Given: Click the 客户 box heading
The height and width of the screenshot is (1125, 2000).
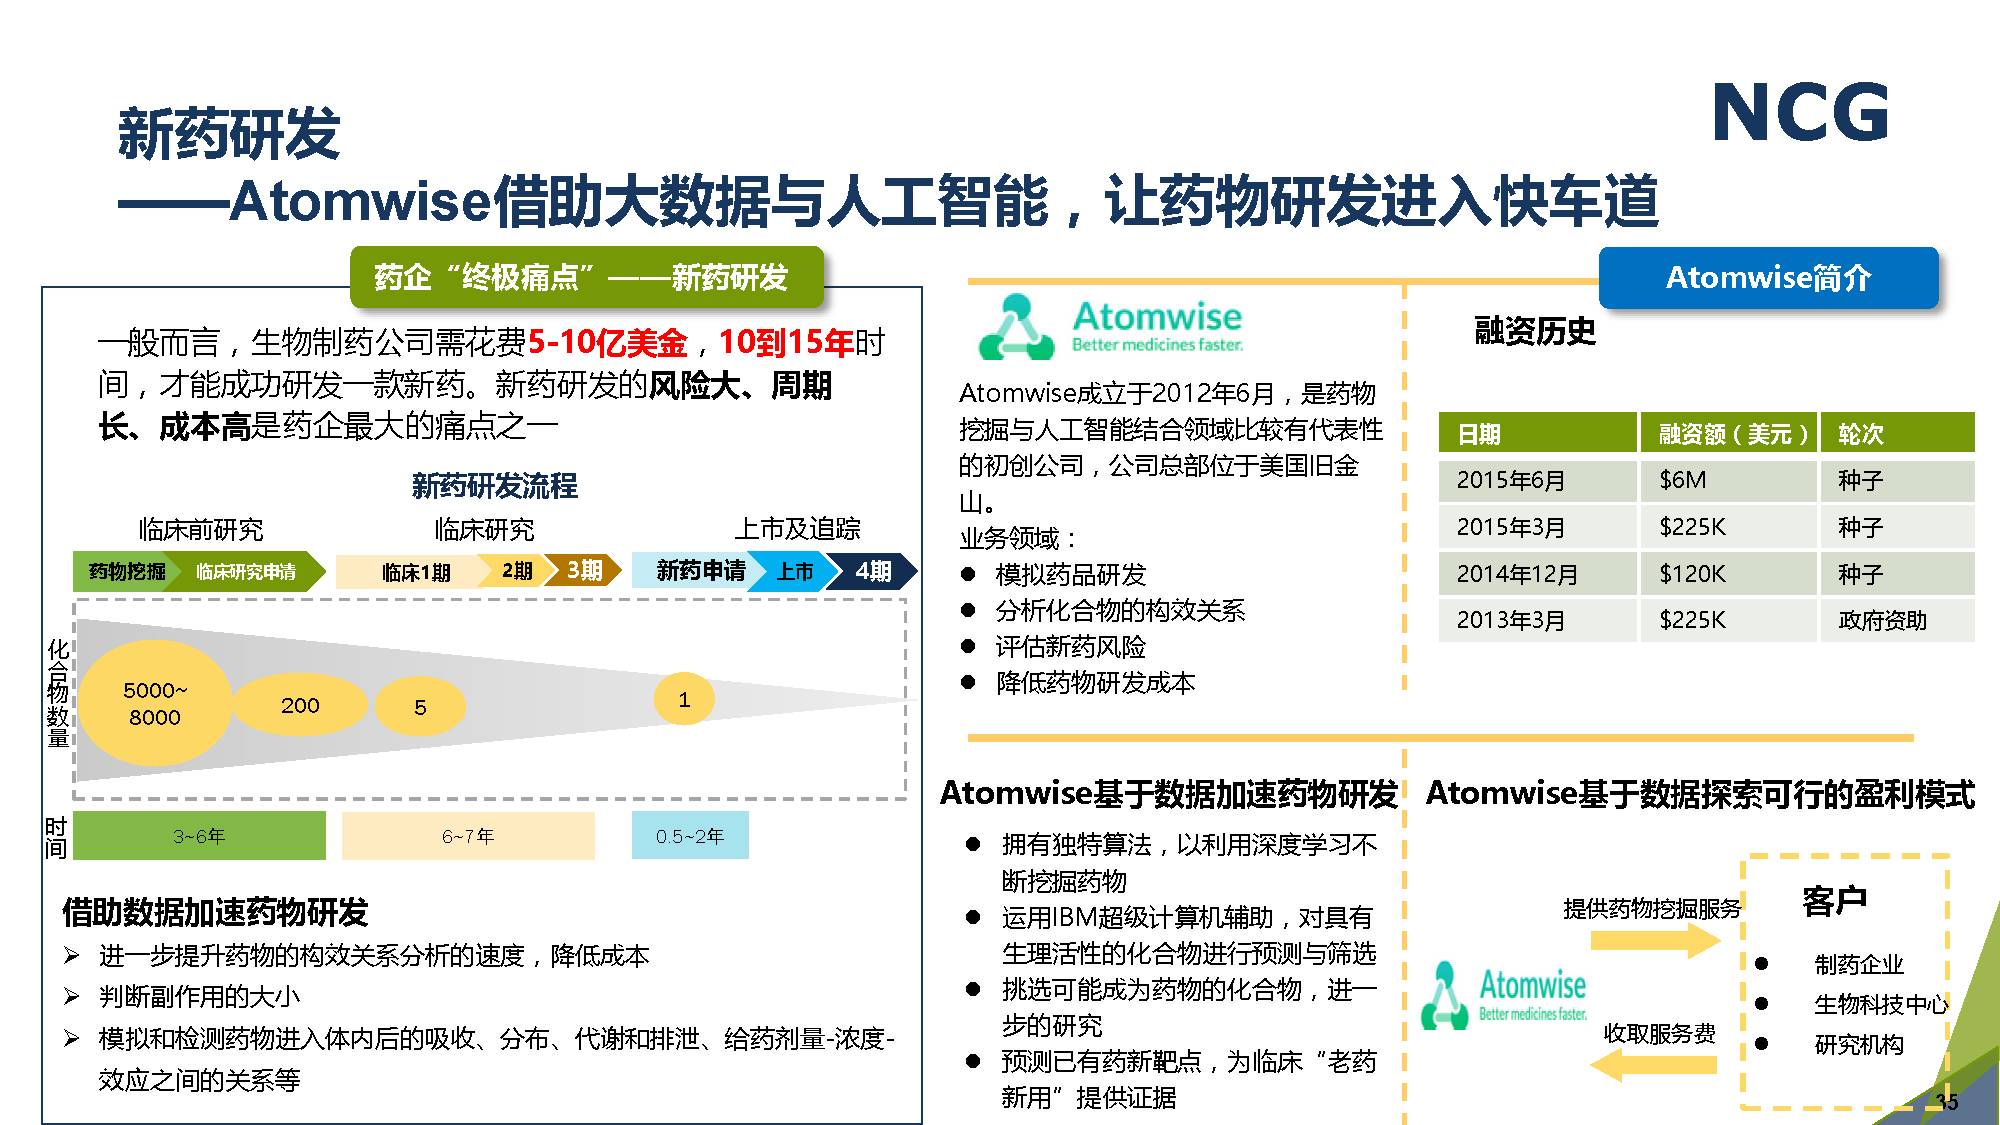Looking at the screenshot, I should pyautogui.click(x=1834, y=901).
